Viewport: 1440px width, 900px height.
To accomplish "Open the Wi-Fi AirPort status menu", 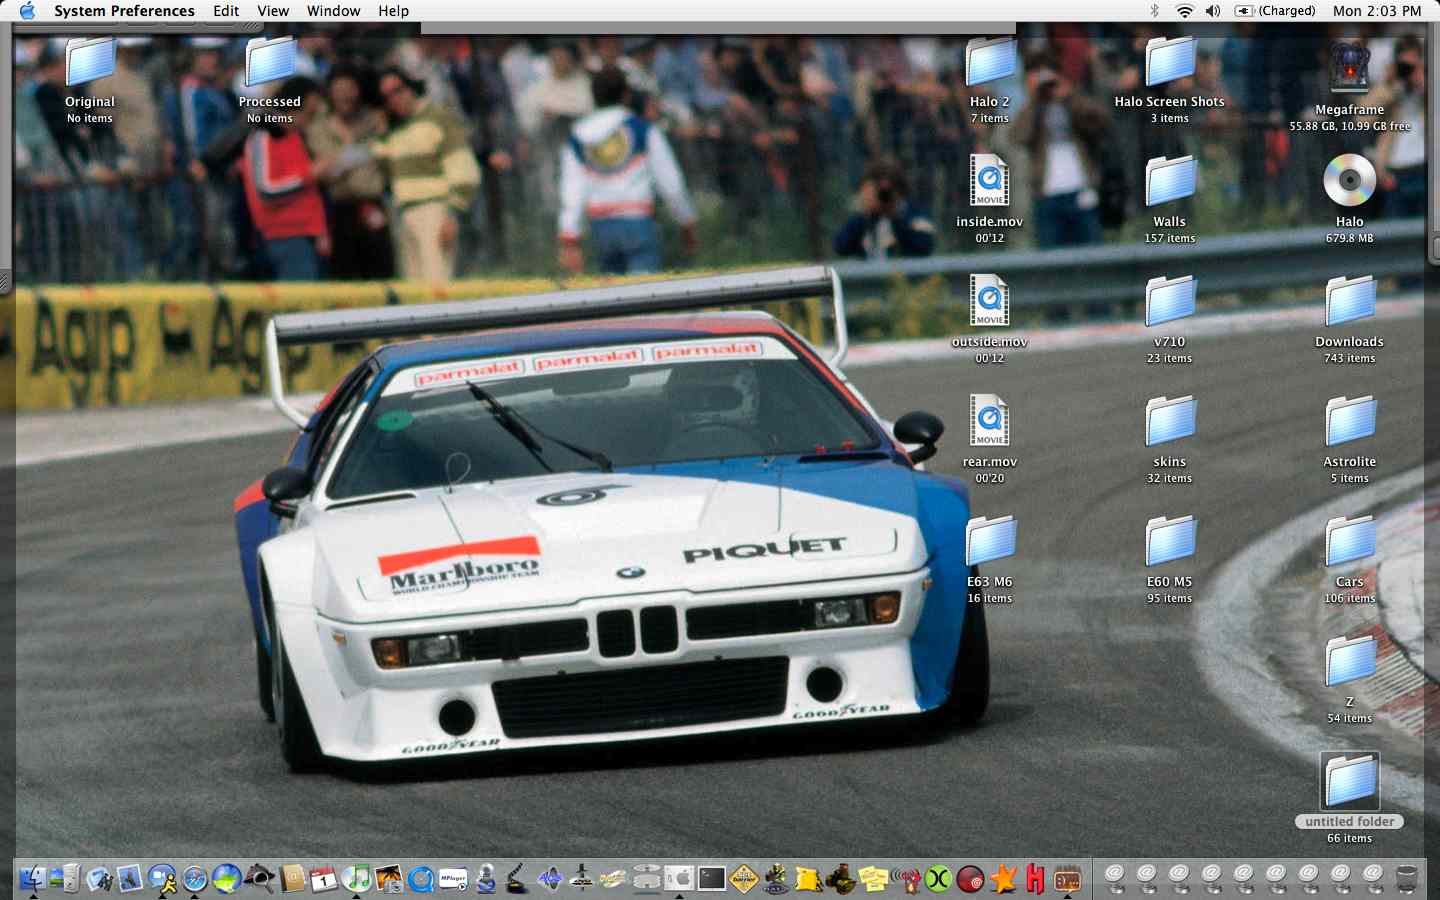I will coord(1184,11).
